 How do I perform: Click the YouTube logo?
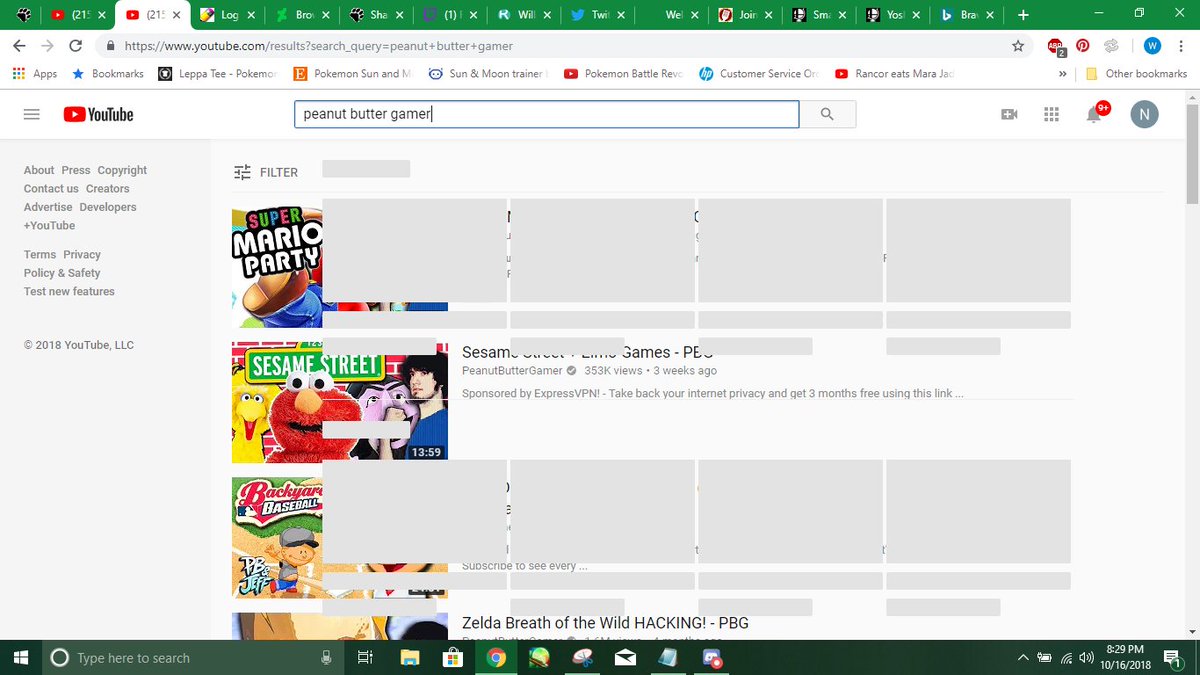(98, 115)
